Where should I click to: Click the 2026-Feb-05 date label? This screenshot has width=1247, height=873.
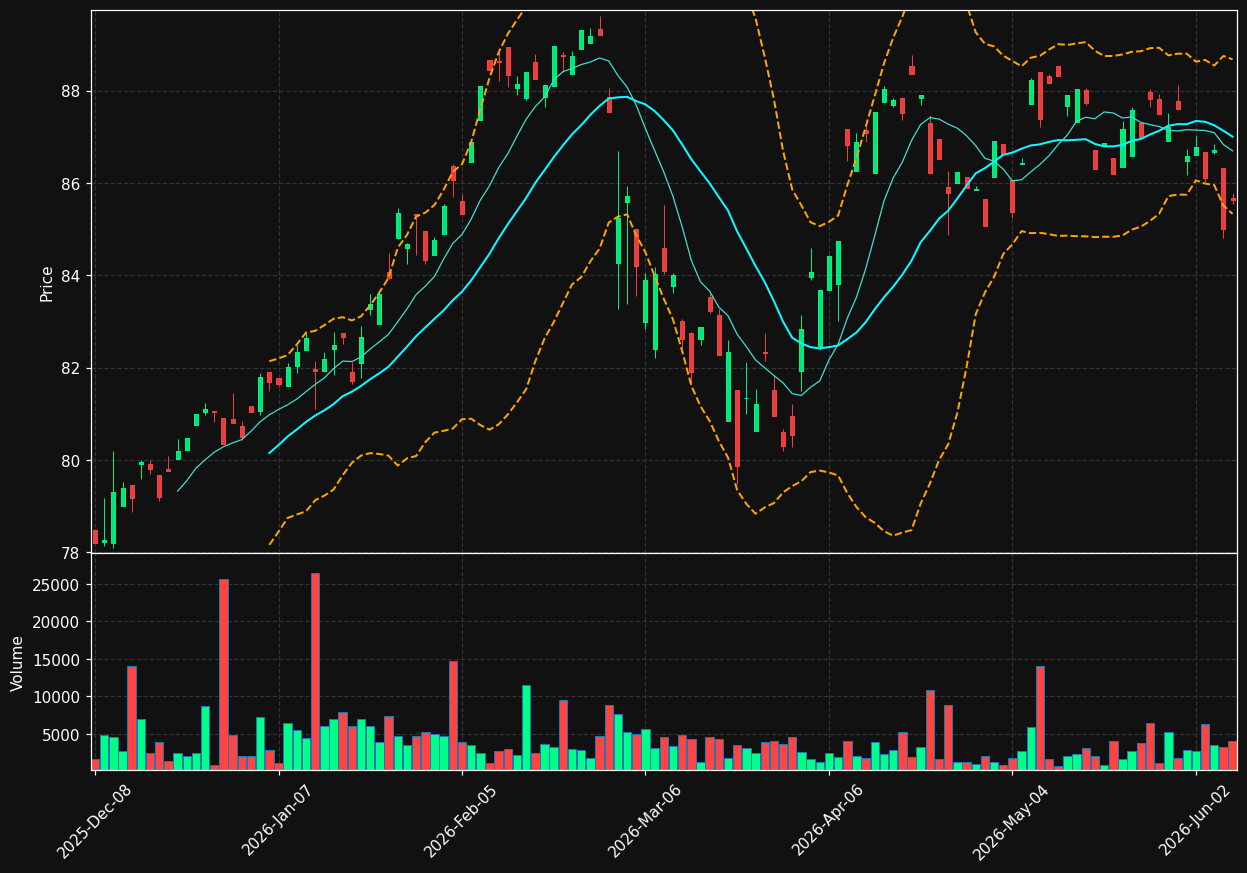[461, 821]
